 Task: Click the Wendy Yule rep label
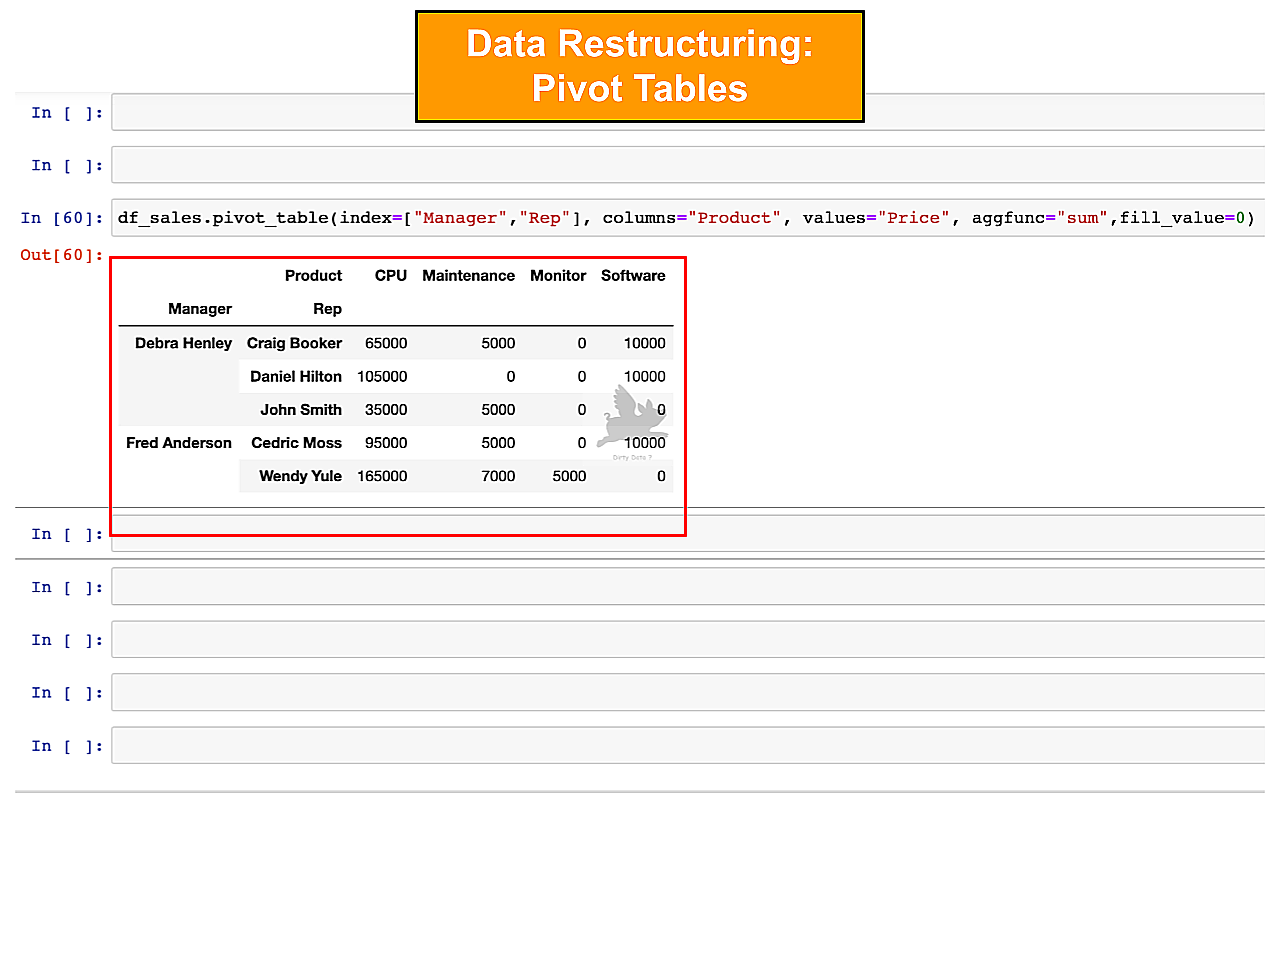(x=300, y=476)
